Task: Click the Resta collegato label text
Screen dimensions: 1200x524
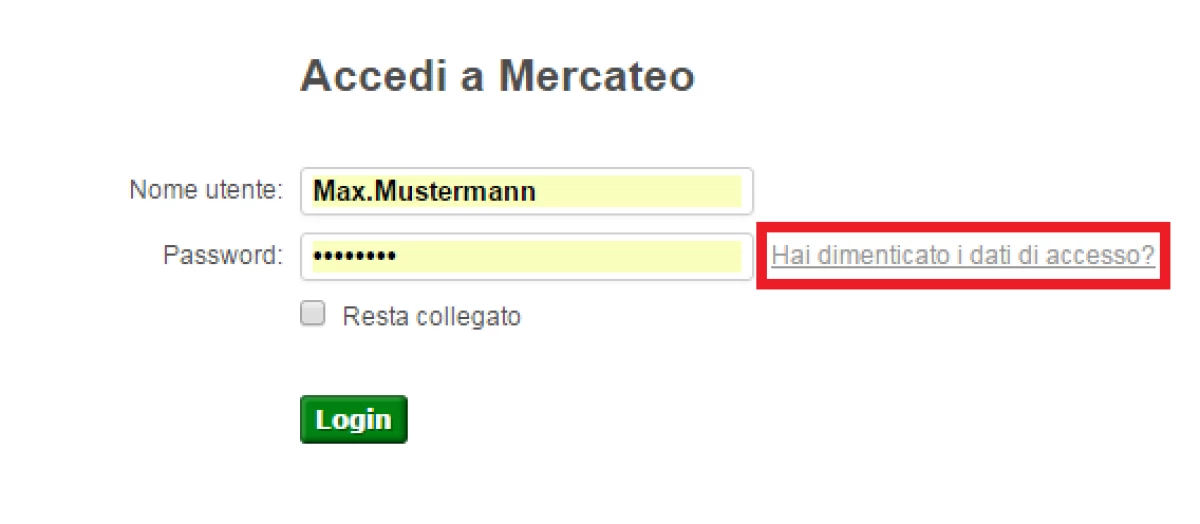Action: point(431,317)
